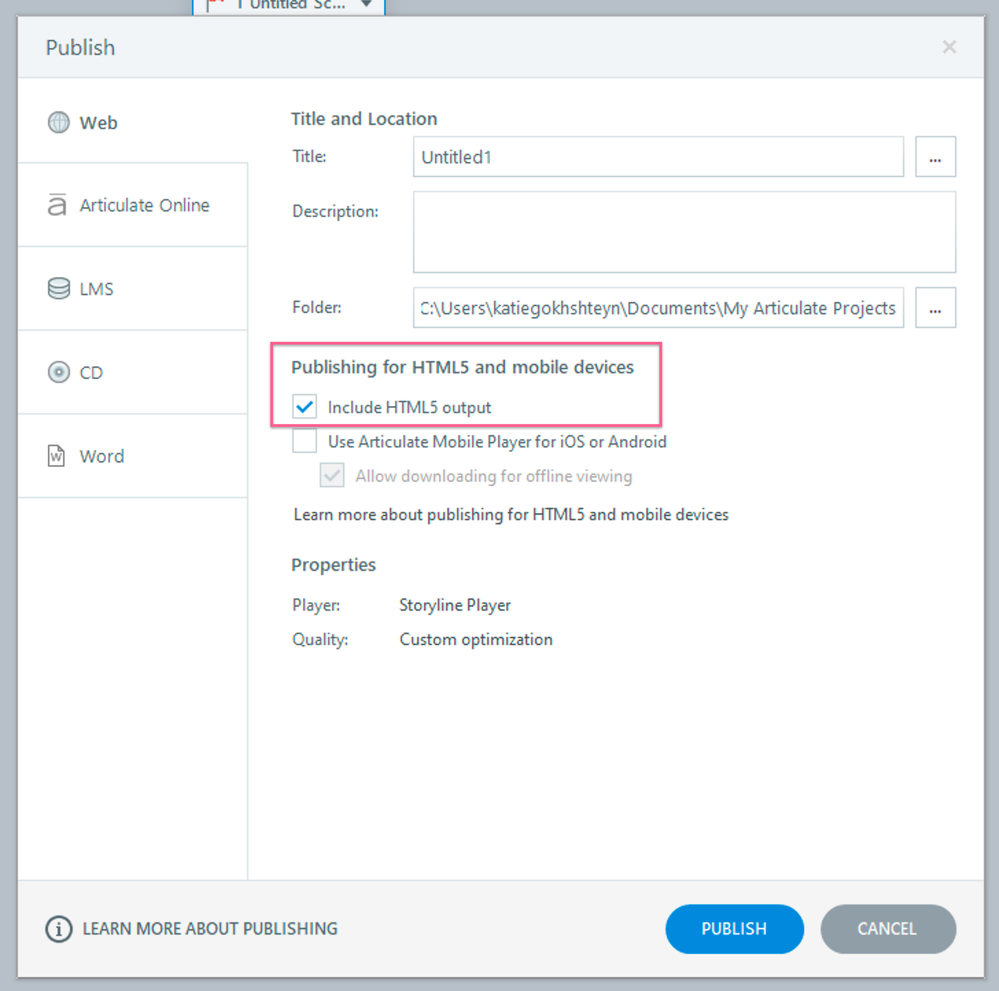Browse Folder location via ellipsis button

coord(935,308)
